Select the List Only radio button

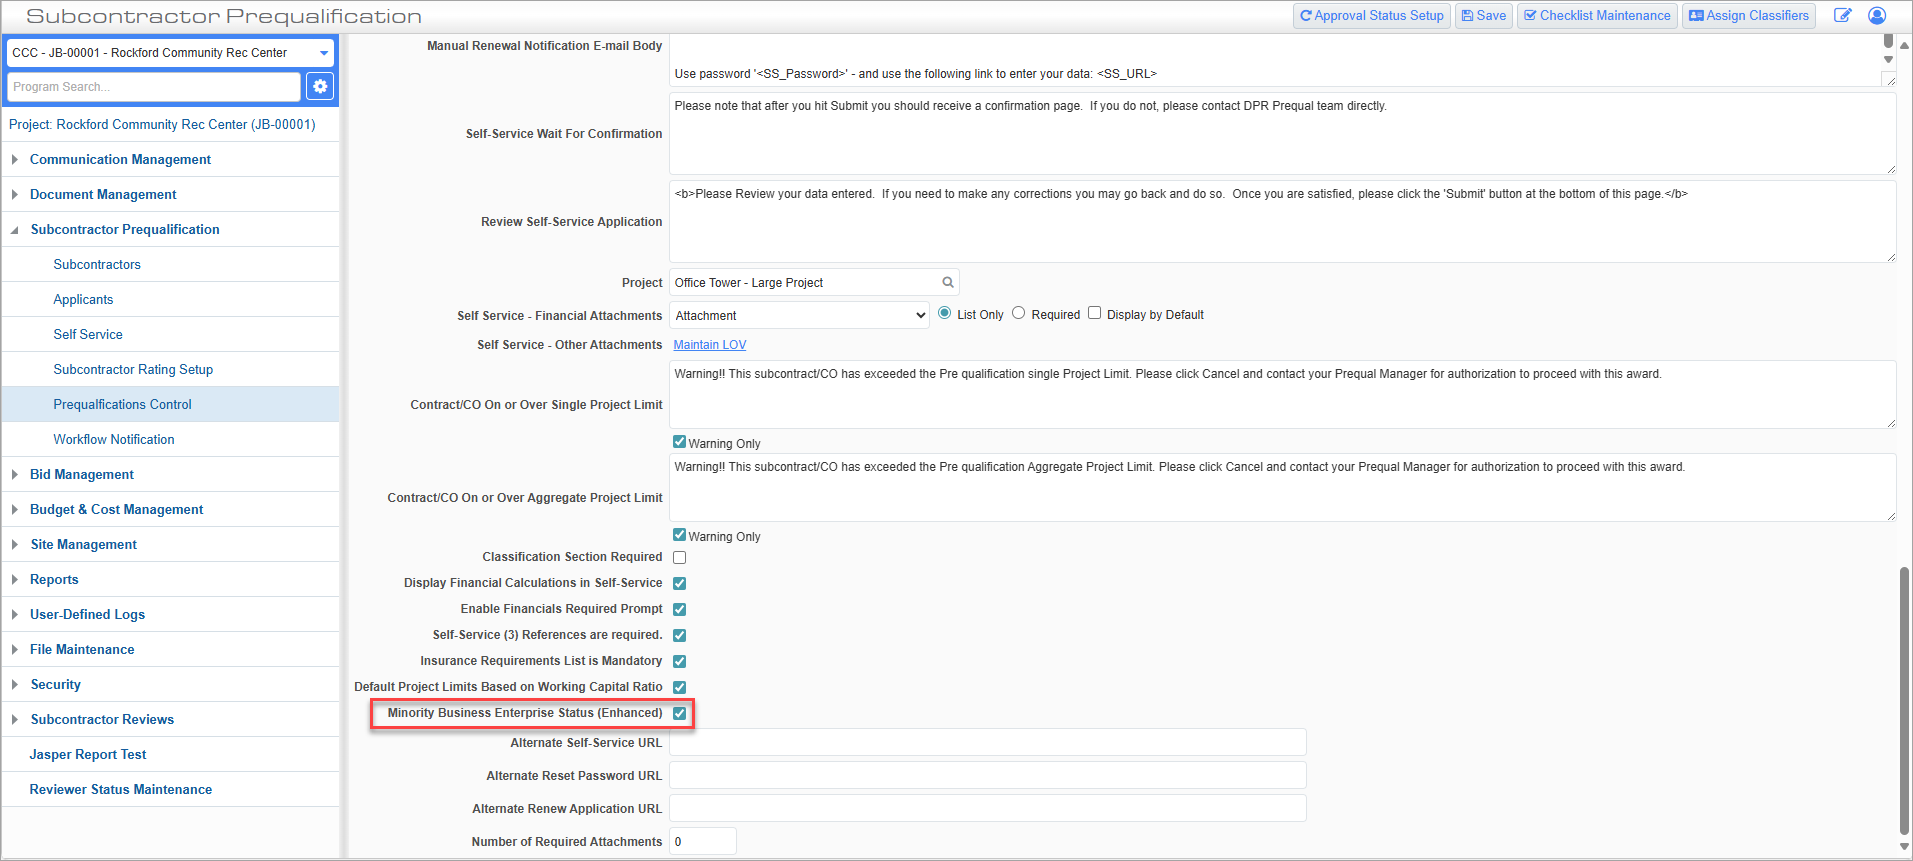point(944,314)
